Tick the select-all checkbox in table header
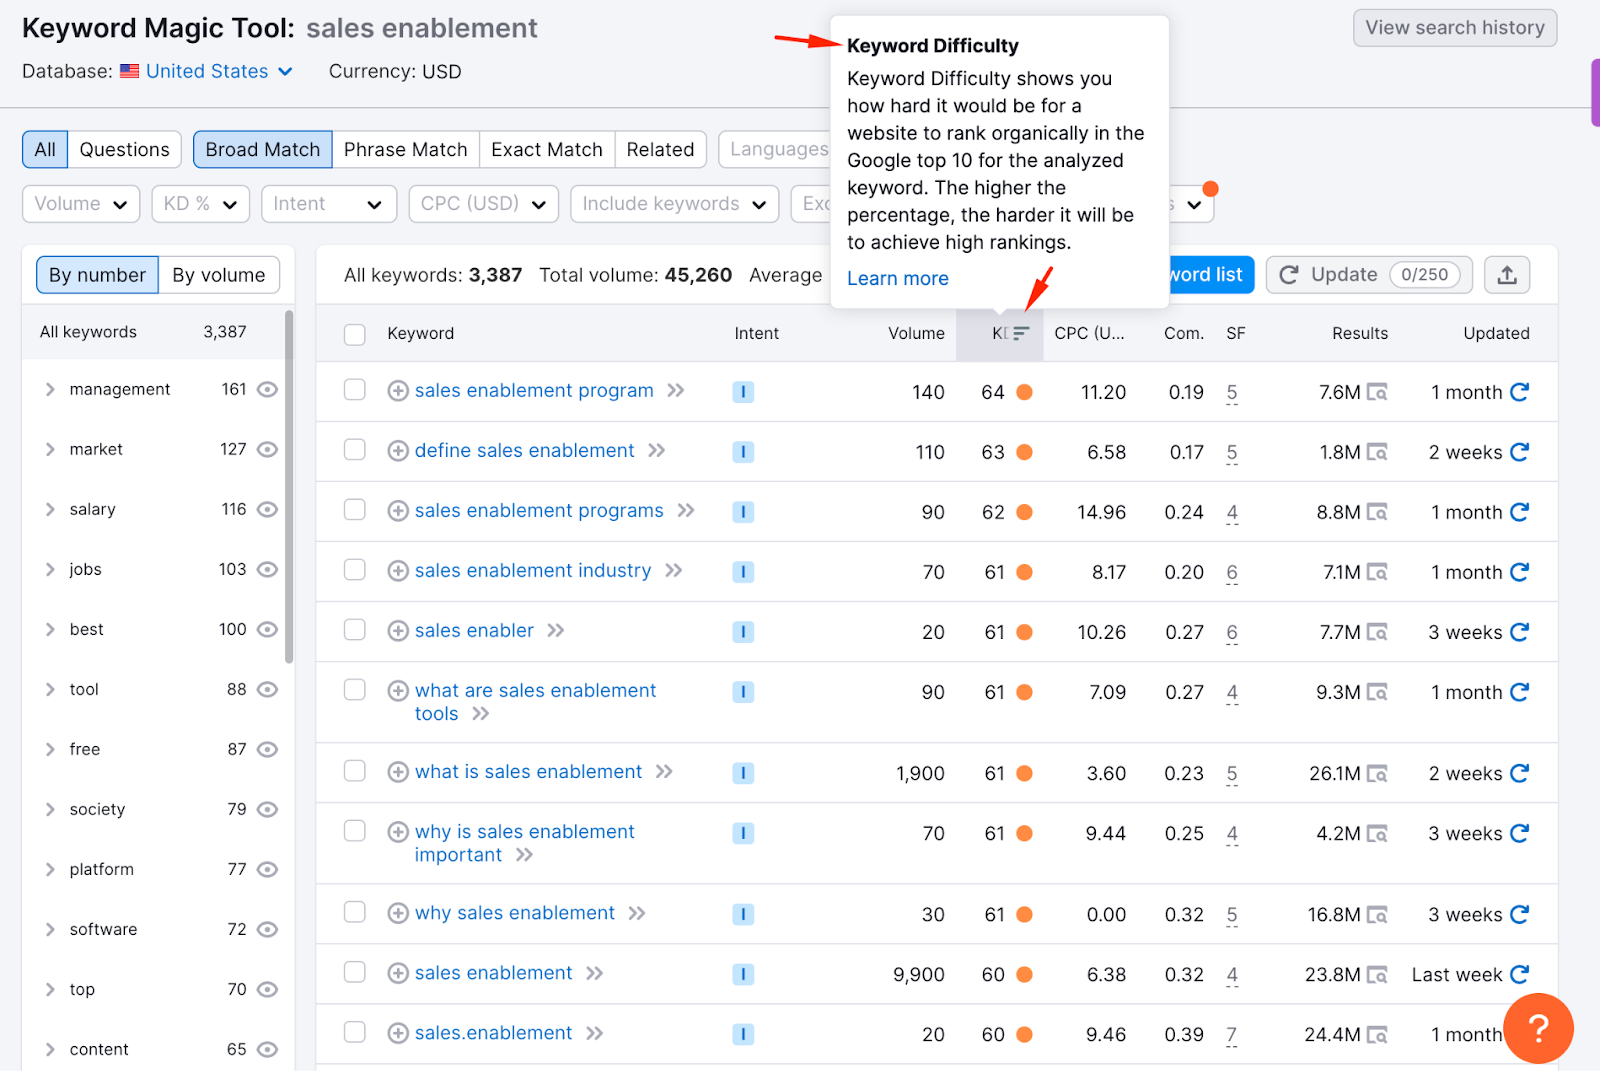Image resolution: width=1600 pixels, height=1071 pixels. [x=355, y=334]
